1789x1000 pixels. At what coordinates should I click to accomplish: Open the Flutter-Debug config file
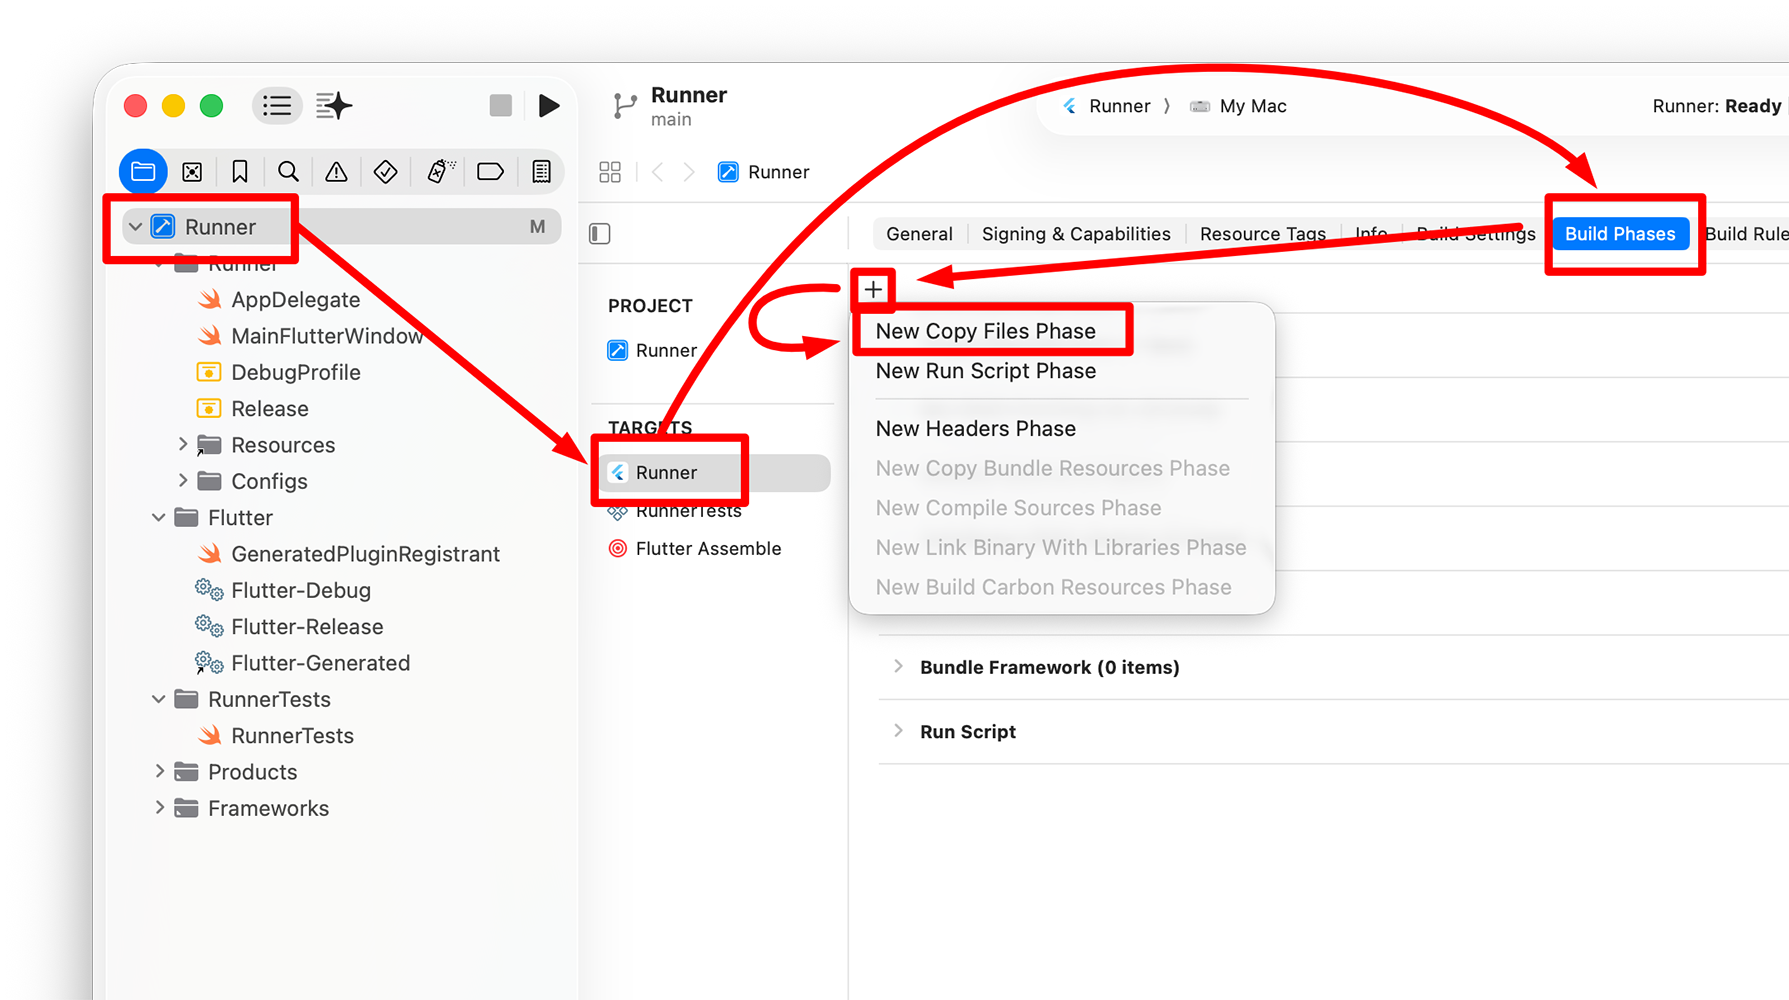pyautogui.click(x=284, y=590)
